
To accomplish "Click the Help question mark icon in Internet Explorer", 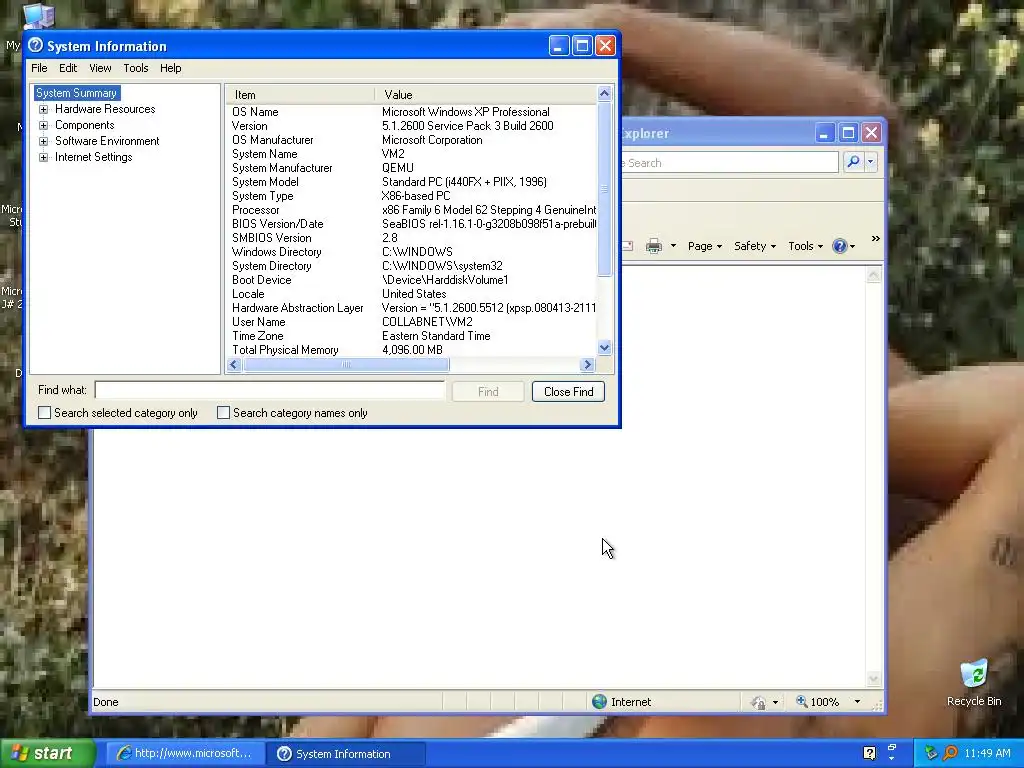I will [x=840, y=246].
